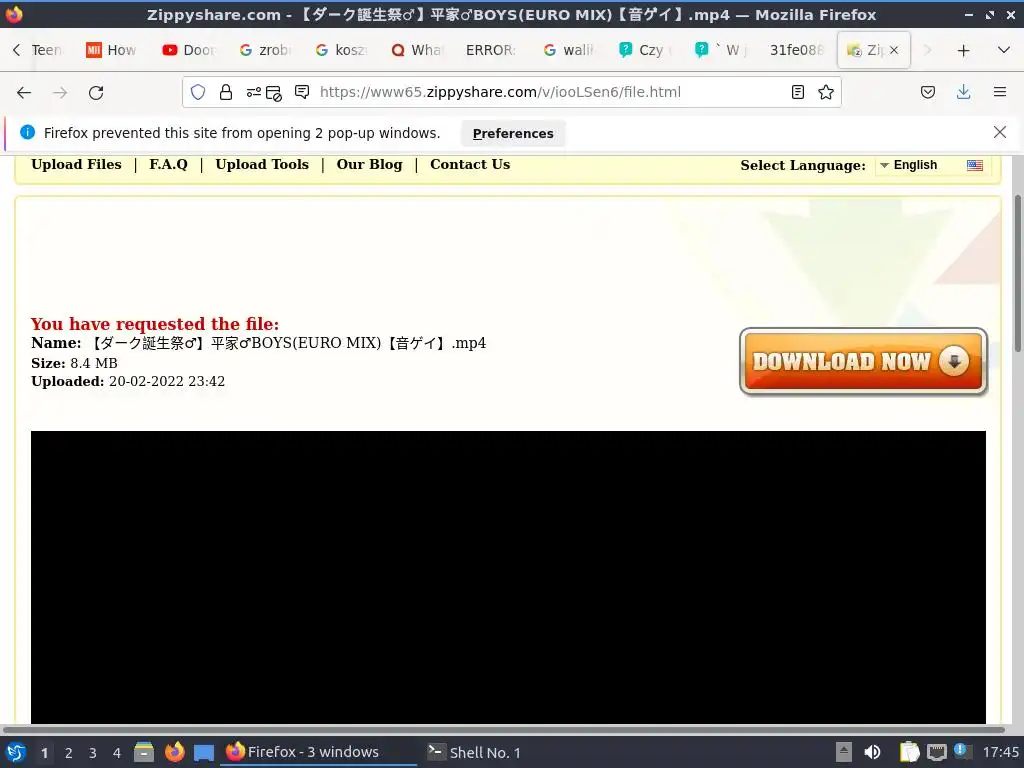The image size is (1024, 768).
Task: Switch to the 31fe088 tab
Action: [795, 50]
